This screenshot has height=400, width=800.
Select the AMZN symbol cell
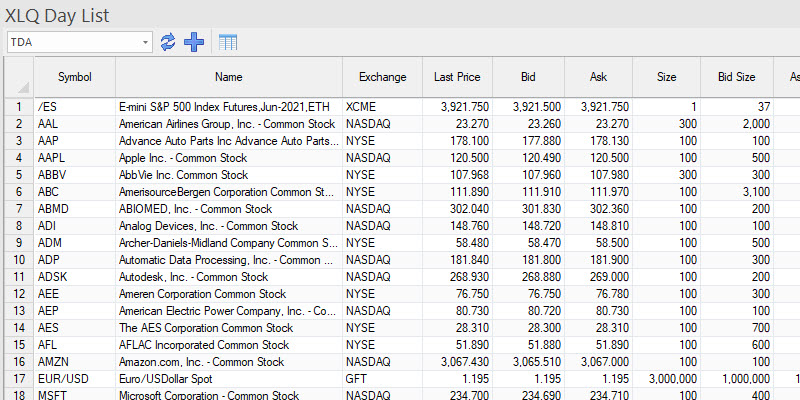coord(75,362)
